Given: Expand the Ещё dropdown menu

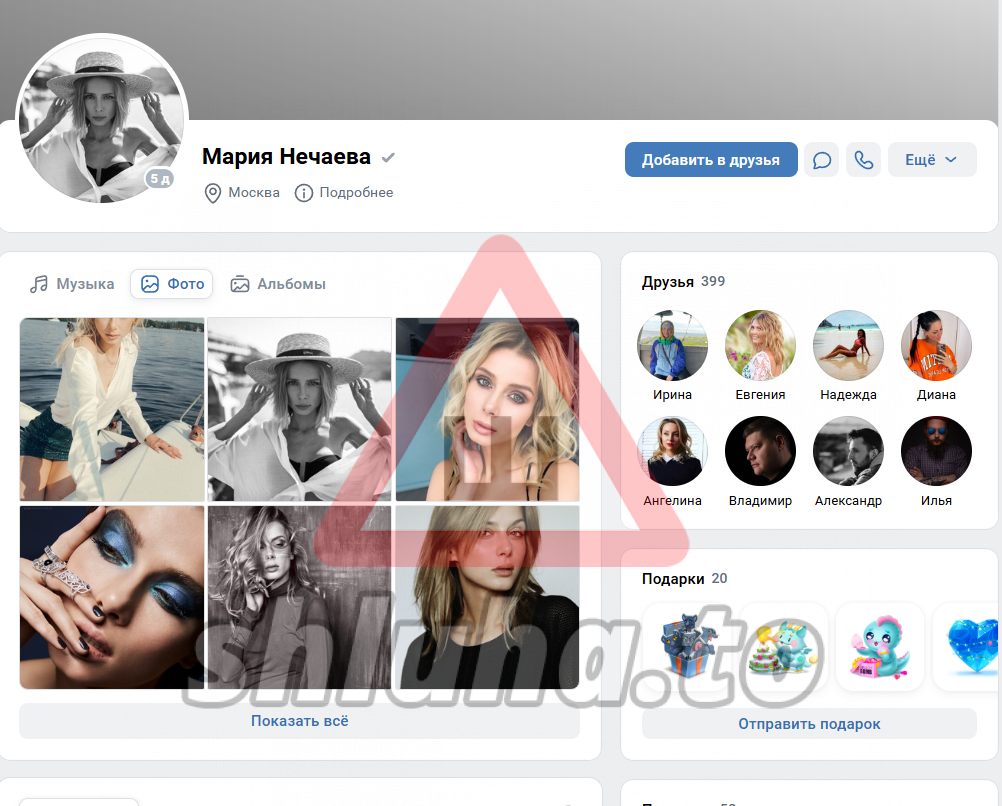Looking at the screenshot, I should coord(931,160).
